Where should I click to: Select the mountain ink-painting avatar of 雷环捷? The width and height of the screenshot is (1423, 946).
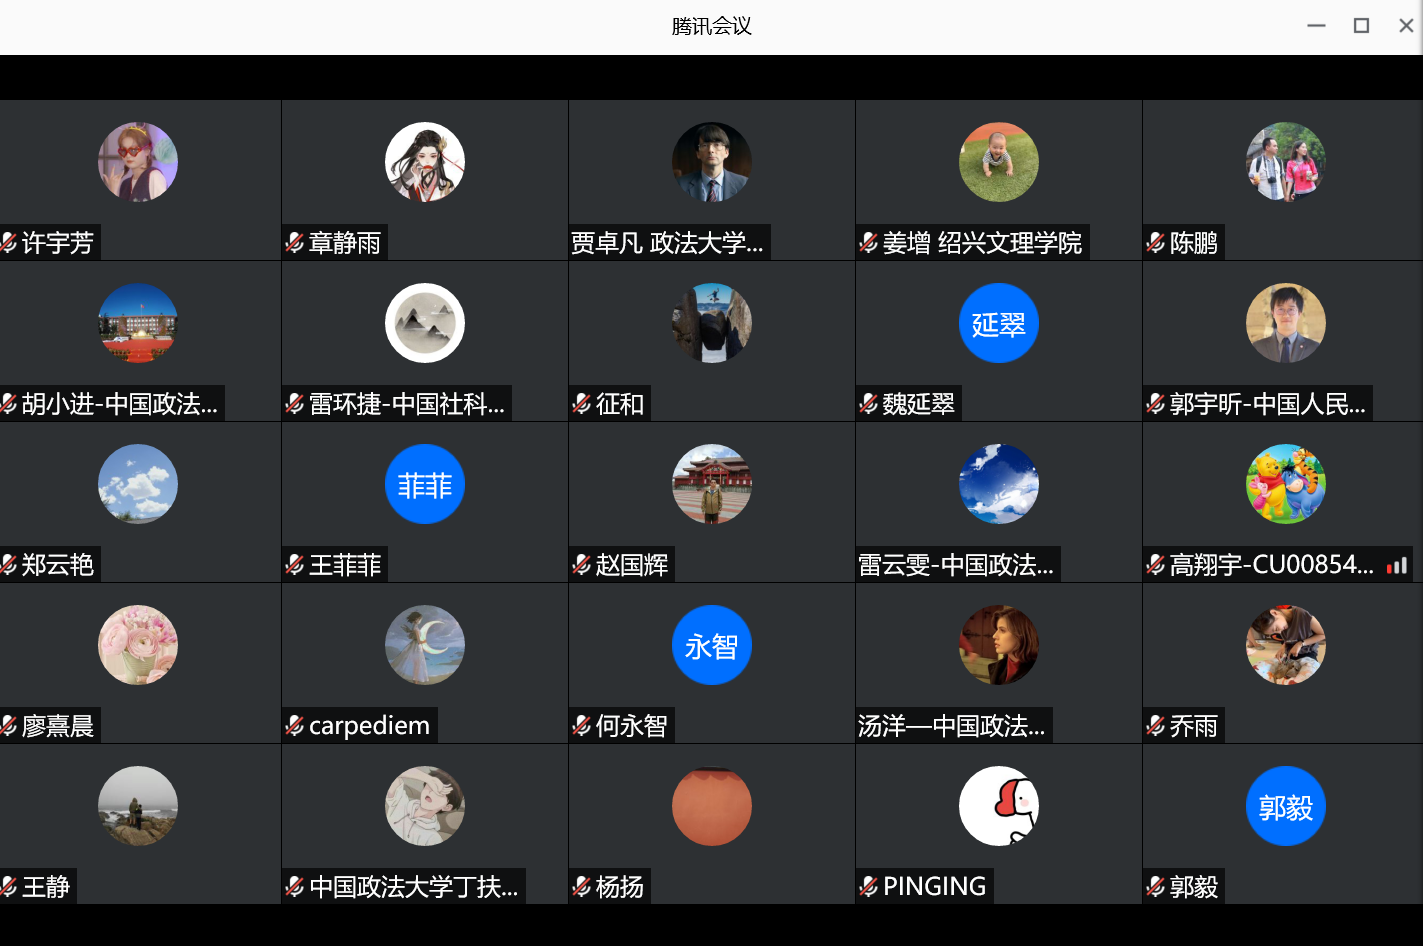pyautogui.click(x=424, y=323)
